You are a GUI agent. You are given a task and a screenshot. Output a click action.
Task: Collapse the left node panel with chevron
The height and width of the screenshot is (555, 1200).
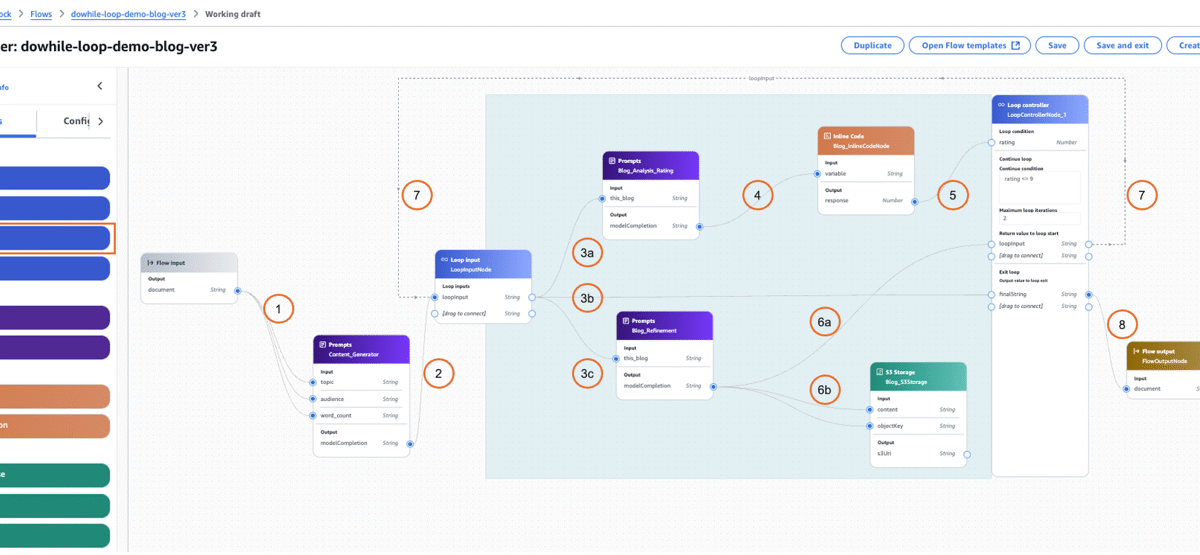tap(99, 86)
